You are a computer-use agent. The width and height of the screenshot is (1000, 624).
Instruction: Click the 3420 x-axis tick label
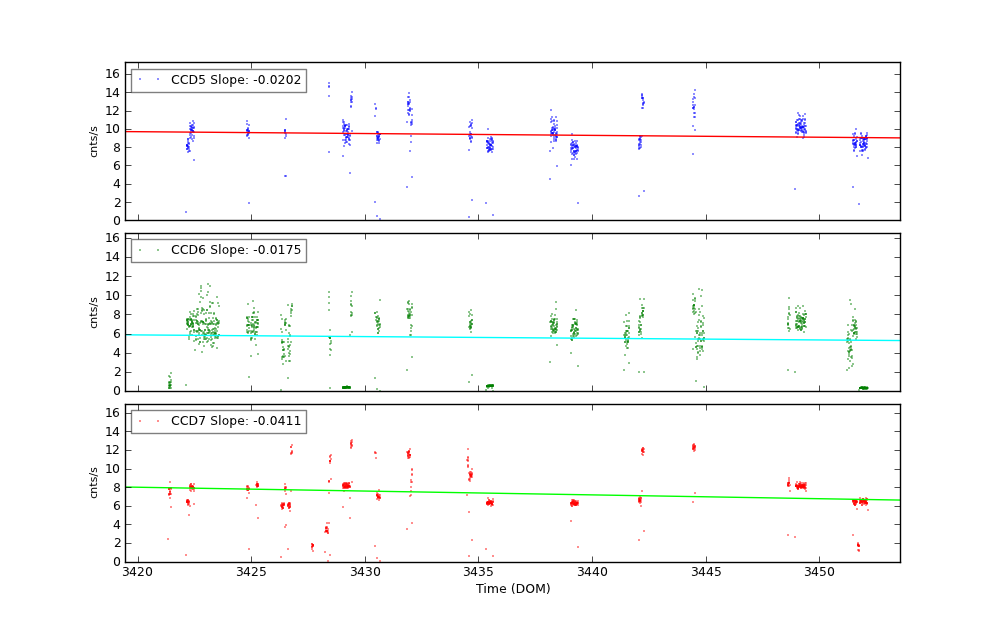coord(138,571)
